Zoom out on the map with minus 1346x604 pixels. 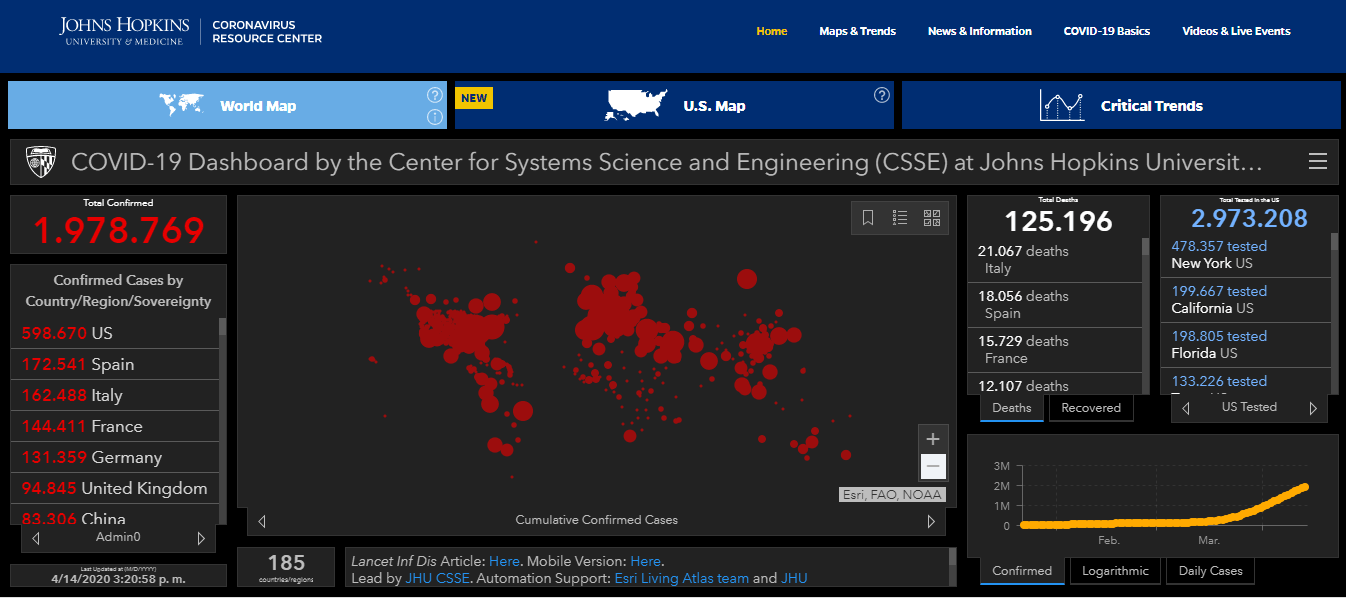pyautogui.click(x=933, y=466)
